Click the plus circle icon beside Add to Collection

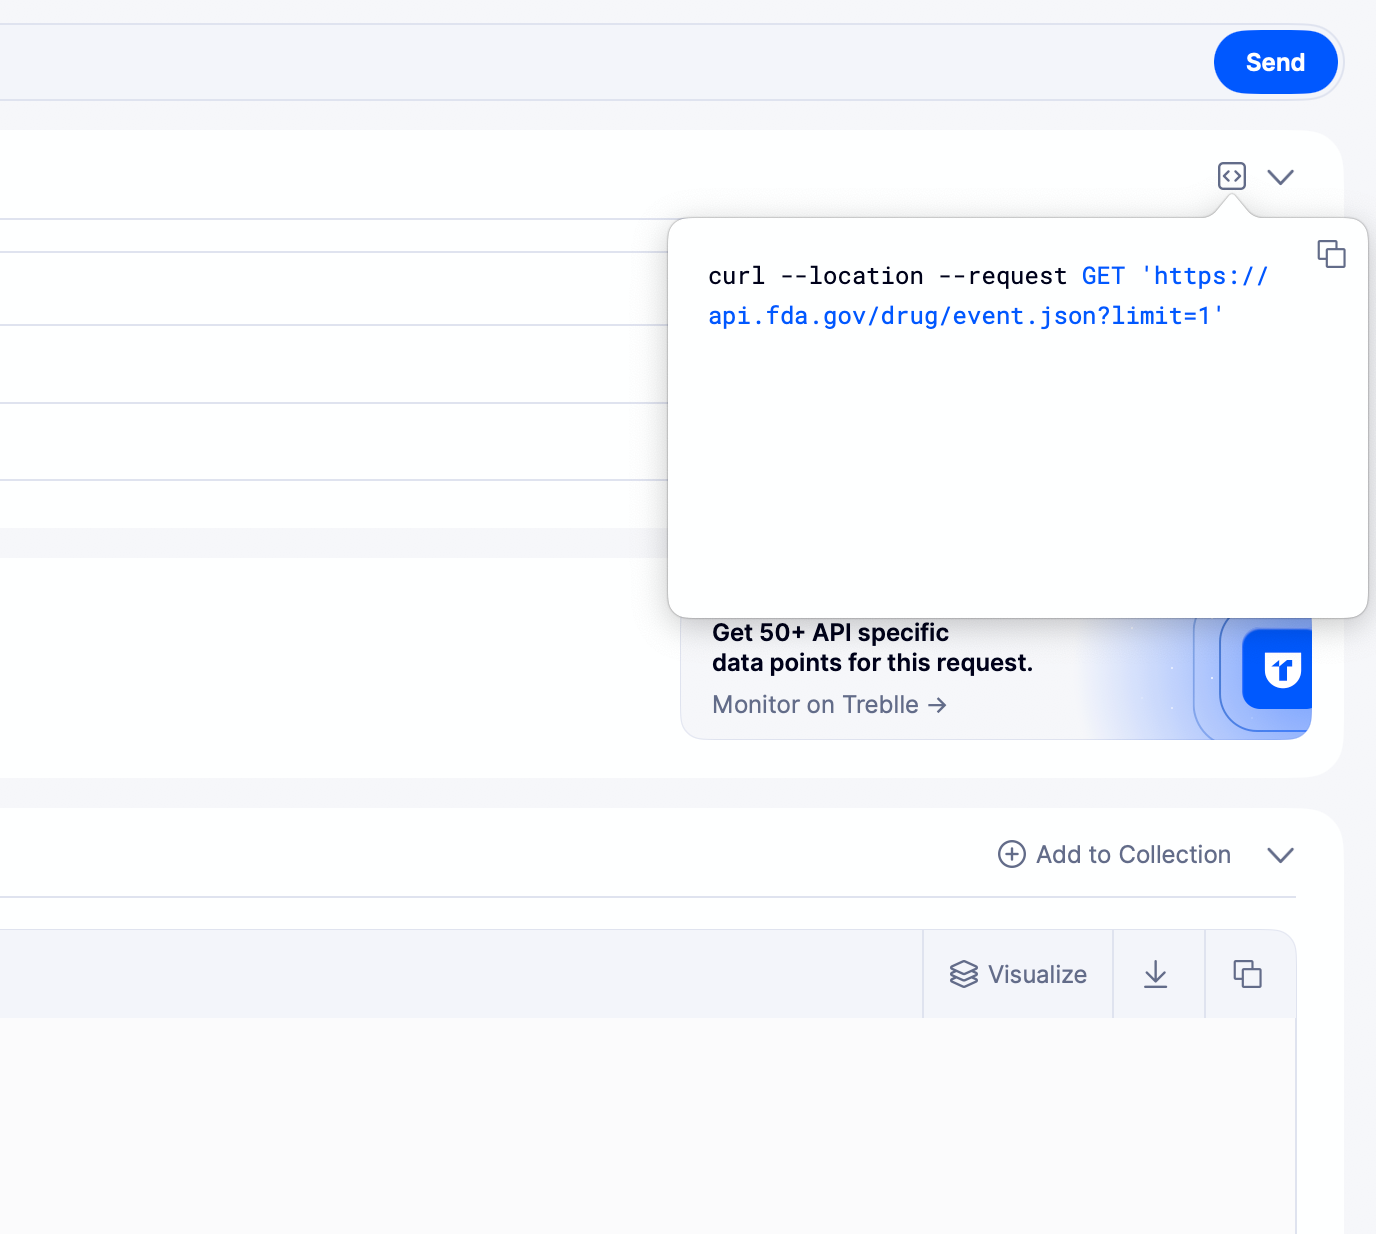(x=1011, y=854)
